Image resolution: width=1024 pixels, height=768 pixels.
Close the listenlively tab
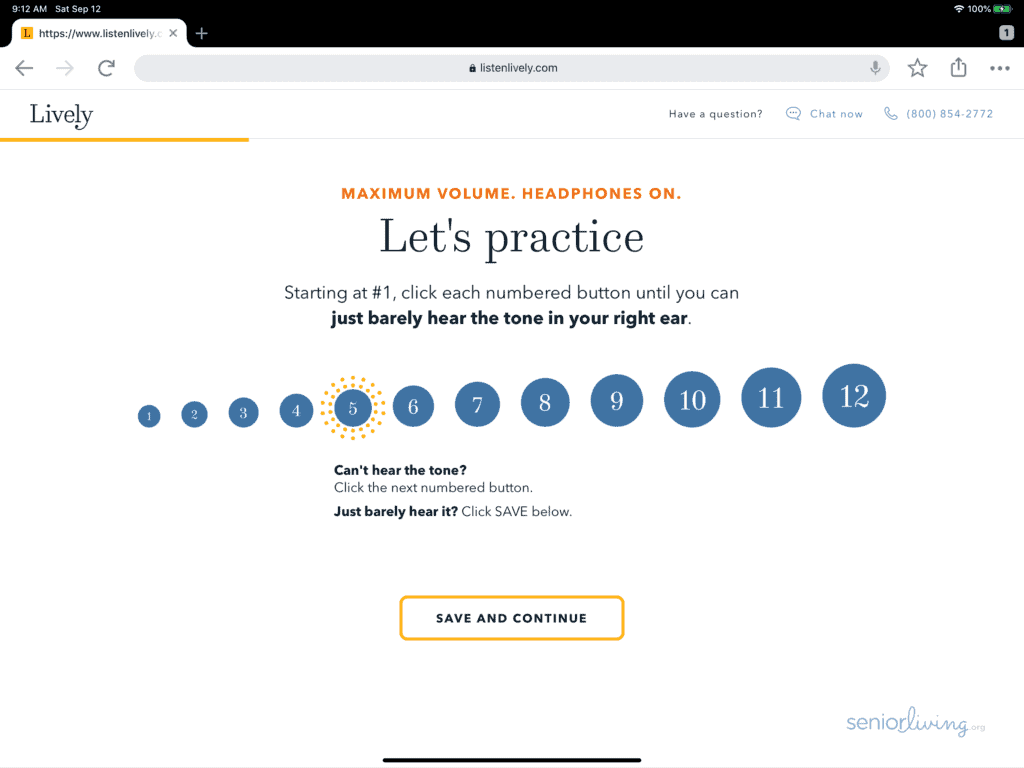coord(173,33)
